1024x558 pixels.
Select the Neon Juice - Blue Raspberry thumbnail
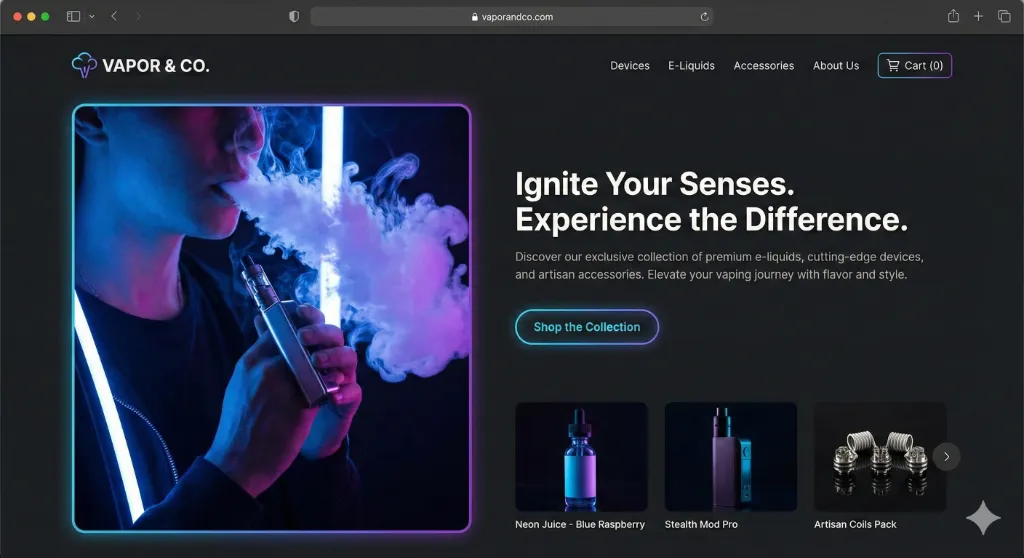click(581, 457)
